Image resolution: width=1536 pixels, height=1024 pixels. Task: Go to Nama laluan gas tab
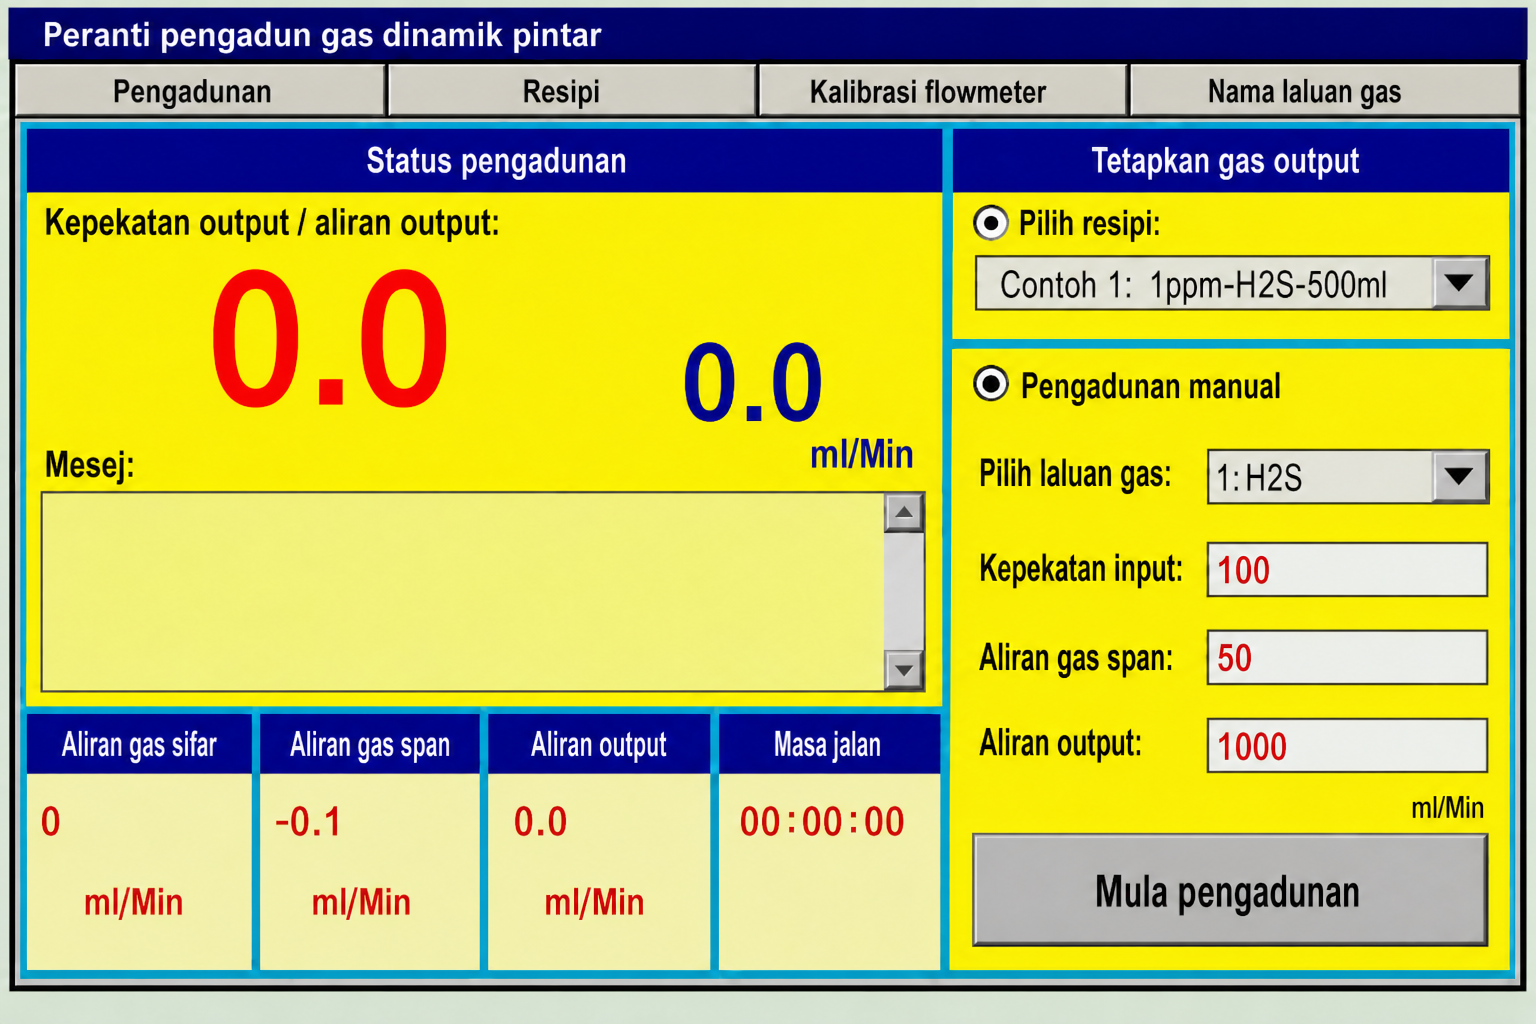coord(1324,91)
